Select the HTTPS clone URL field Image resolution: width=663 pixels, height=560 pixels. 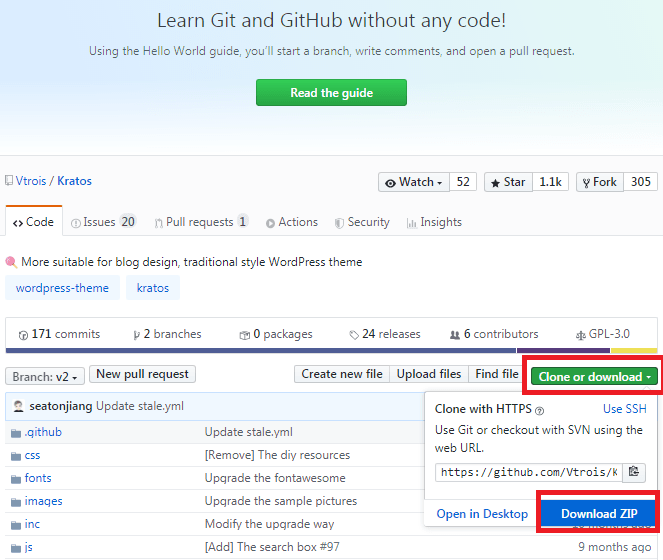(528, 472)
